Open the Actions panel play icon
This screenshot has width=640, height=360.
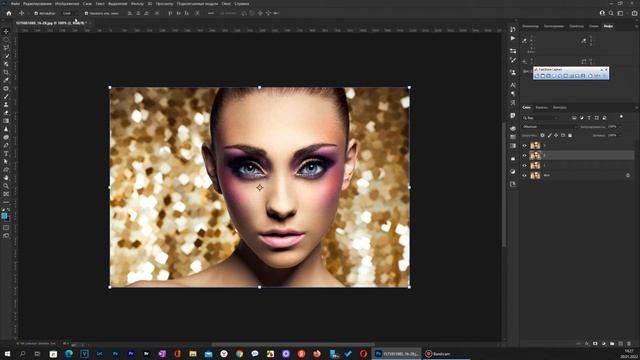tap(513, 38)
